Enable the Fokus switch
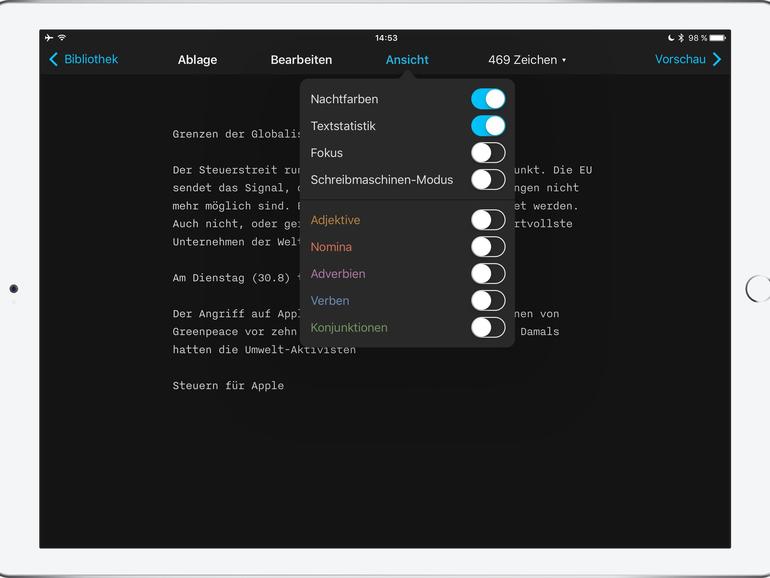 pyautogui.click(x=488, y=153)
